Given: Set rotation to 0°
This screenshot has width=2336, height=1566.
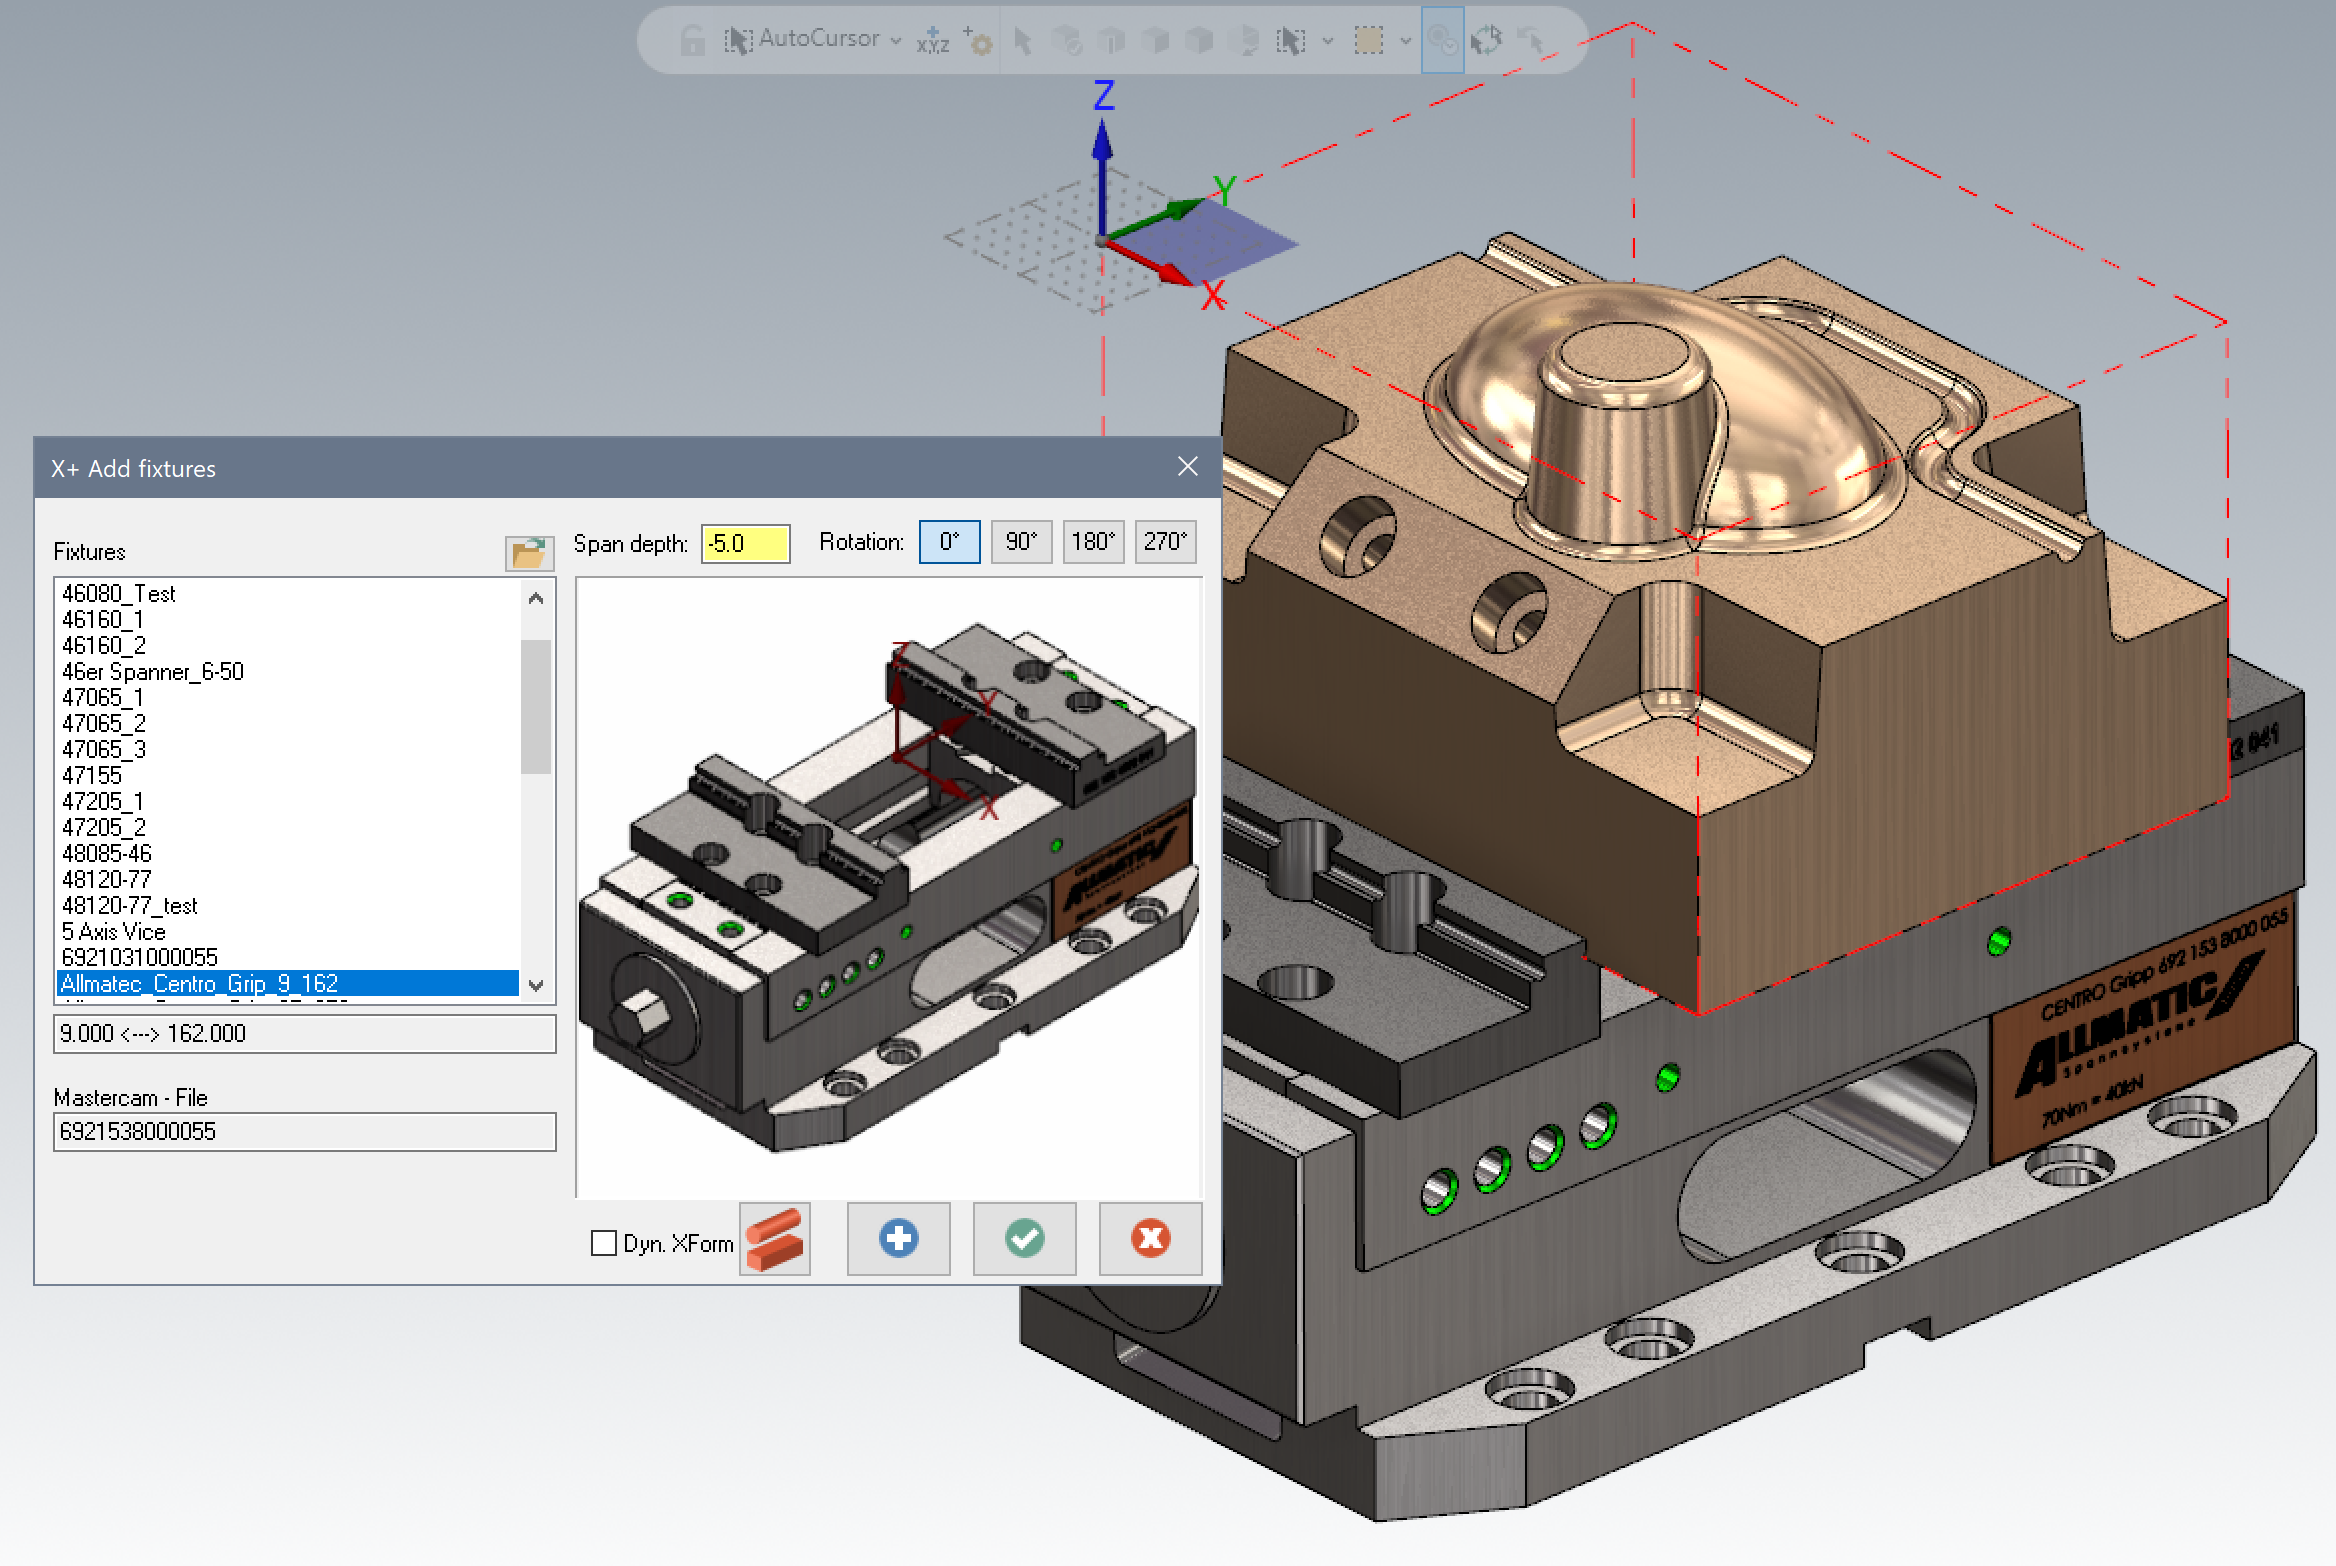Looking at the screenshot, I should coord(949,542).
